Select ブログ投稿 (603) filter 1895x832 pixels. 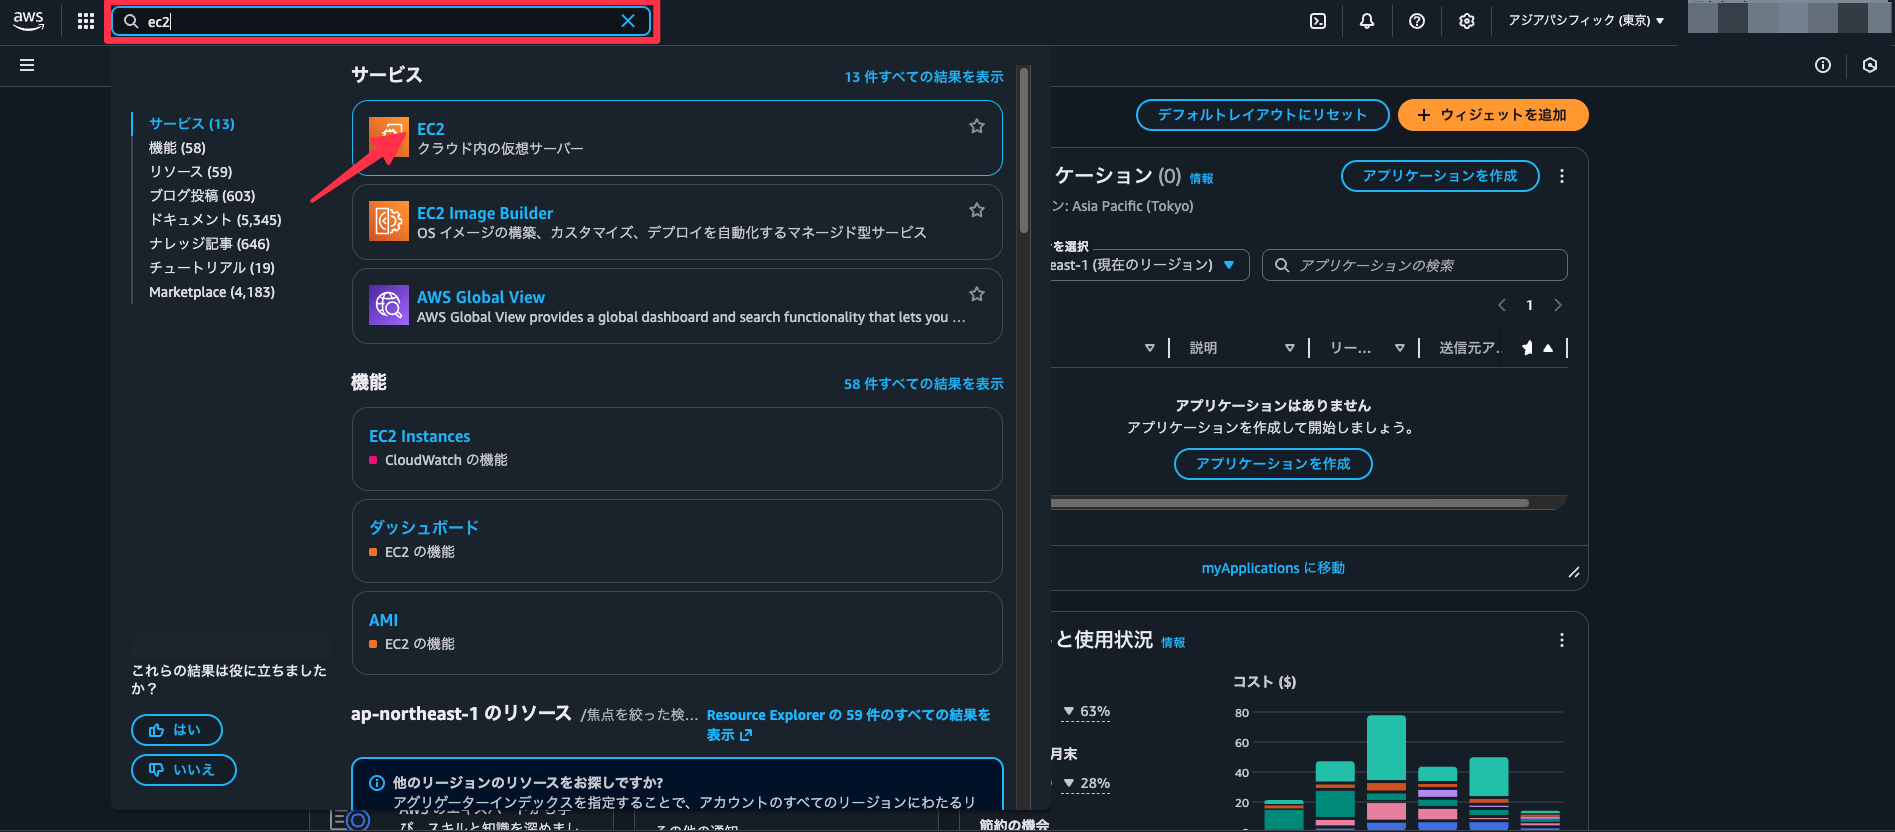pos(202,196)
